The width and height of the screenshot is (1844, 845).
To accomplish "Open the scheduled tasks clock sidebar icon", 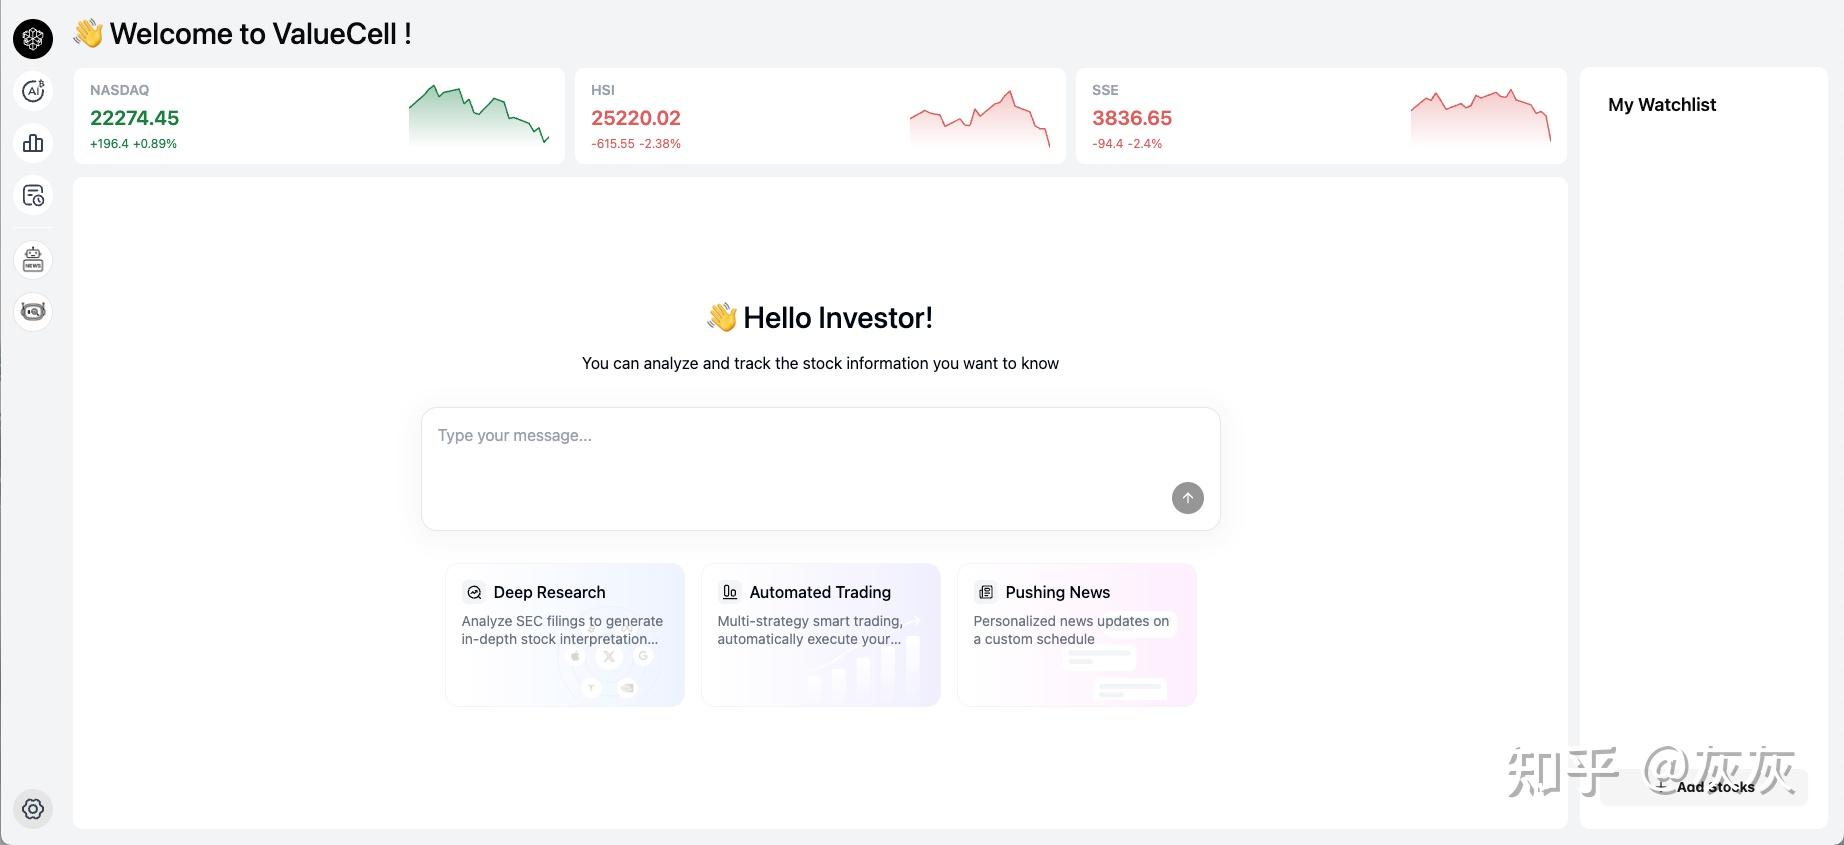I will [x=33, y=195].
